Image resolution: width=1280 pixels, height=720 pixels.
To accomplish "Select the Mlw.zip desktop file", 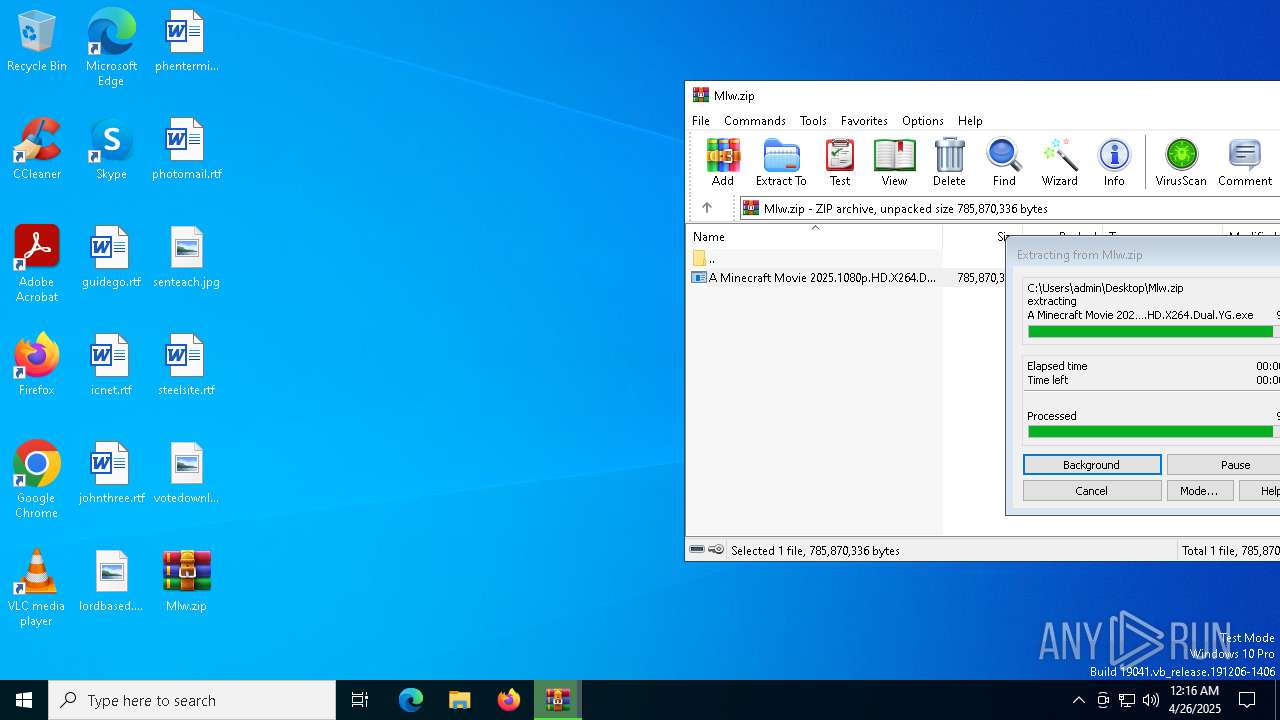I will (187, 581).
